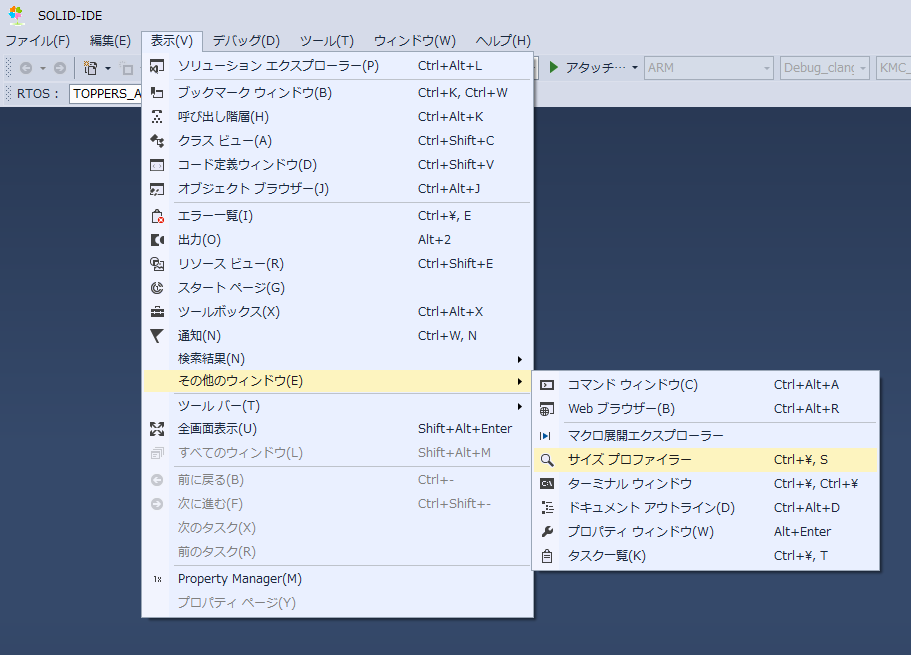Click the RTOS TOPPERS input field
The width and height of the screenshot is (911, 655).
(x=105, y=94)
